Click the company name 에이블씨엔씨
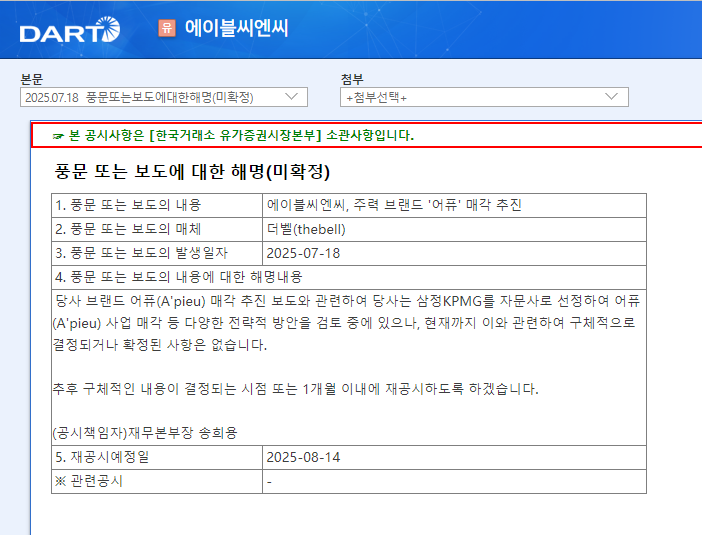 point(237,28)
